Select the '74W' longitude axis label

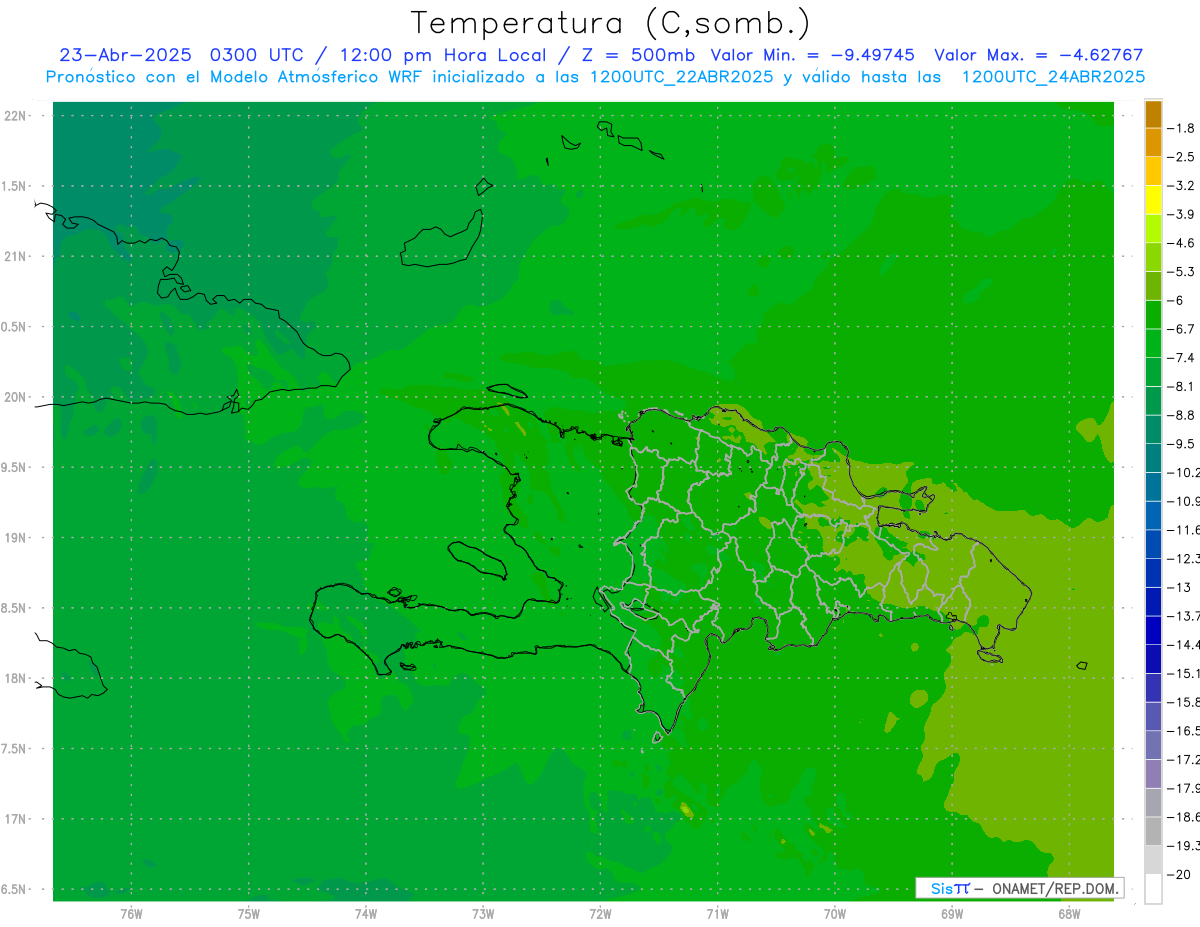pos(365,913)
